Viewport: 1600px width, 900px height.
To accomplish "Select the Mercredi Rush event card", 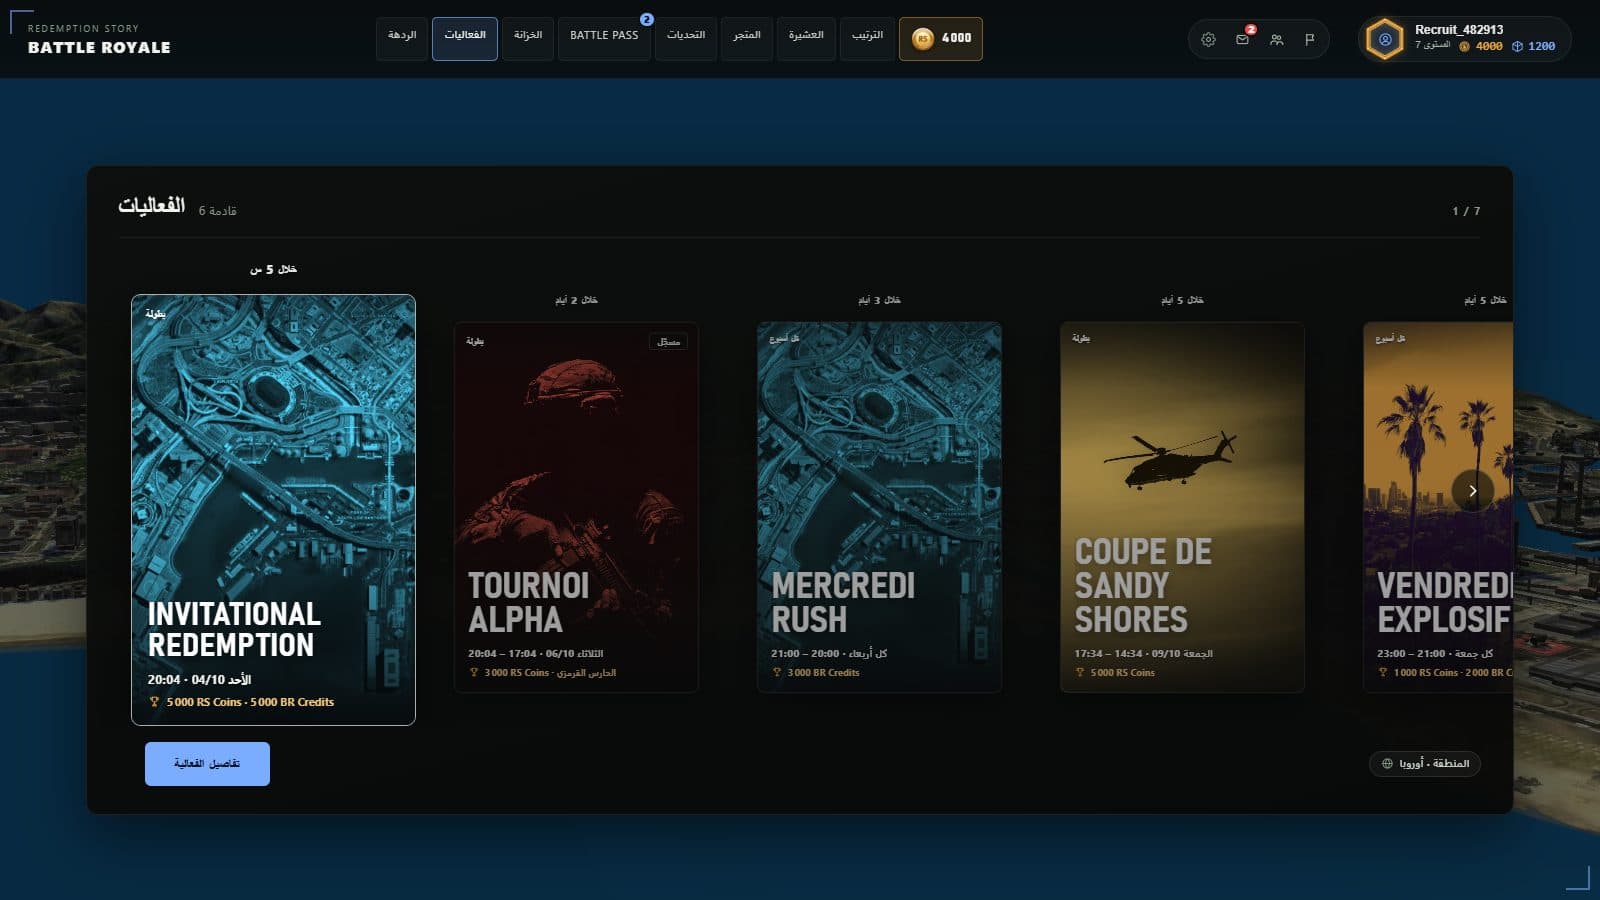I will click(x=879, y=507).
